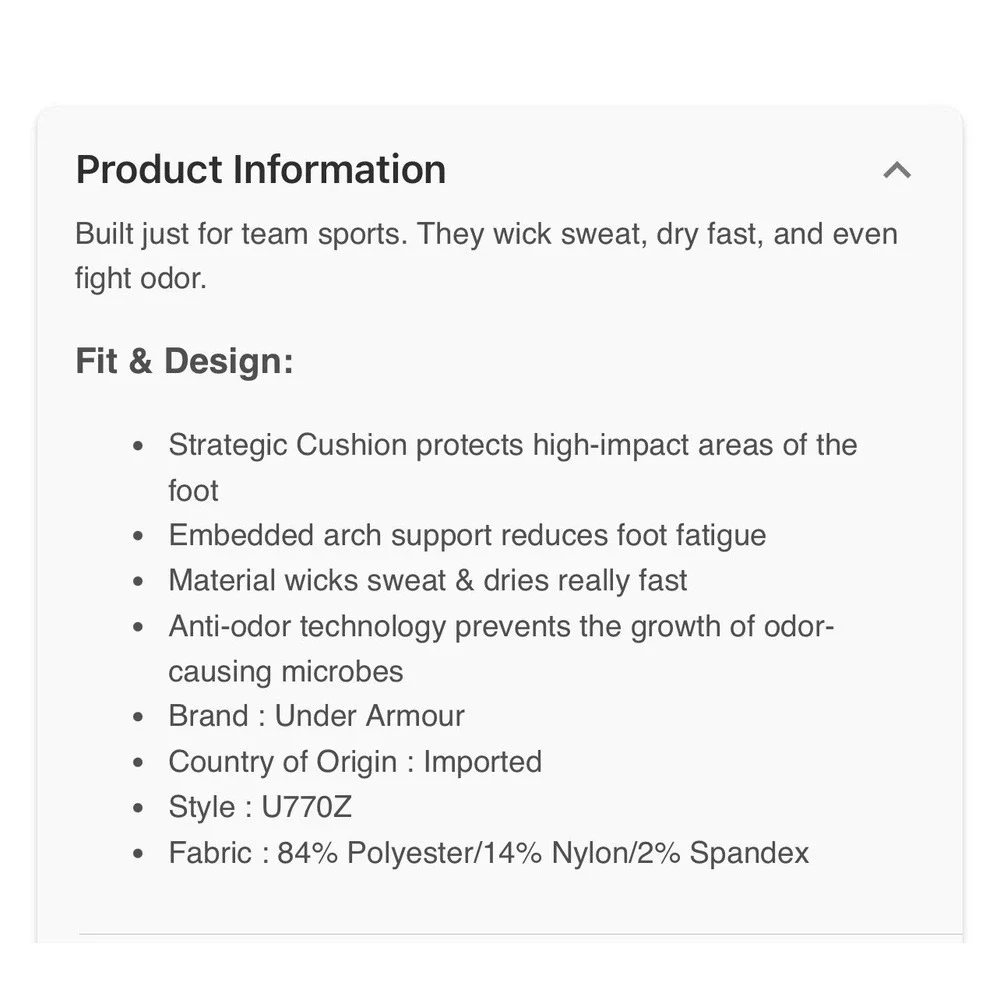Select the Strategic Cushion bullet text
The image size is (1000, 1000).
513,467
